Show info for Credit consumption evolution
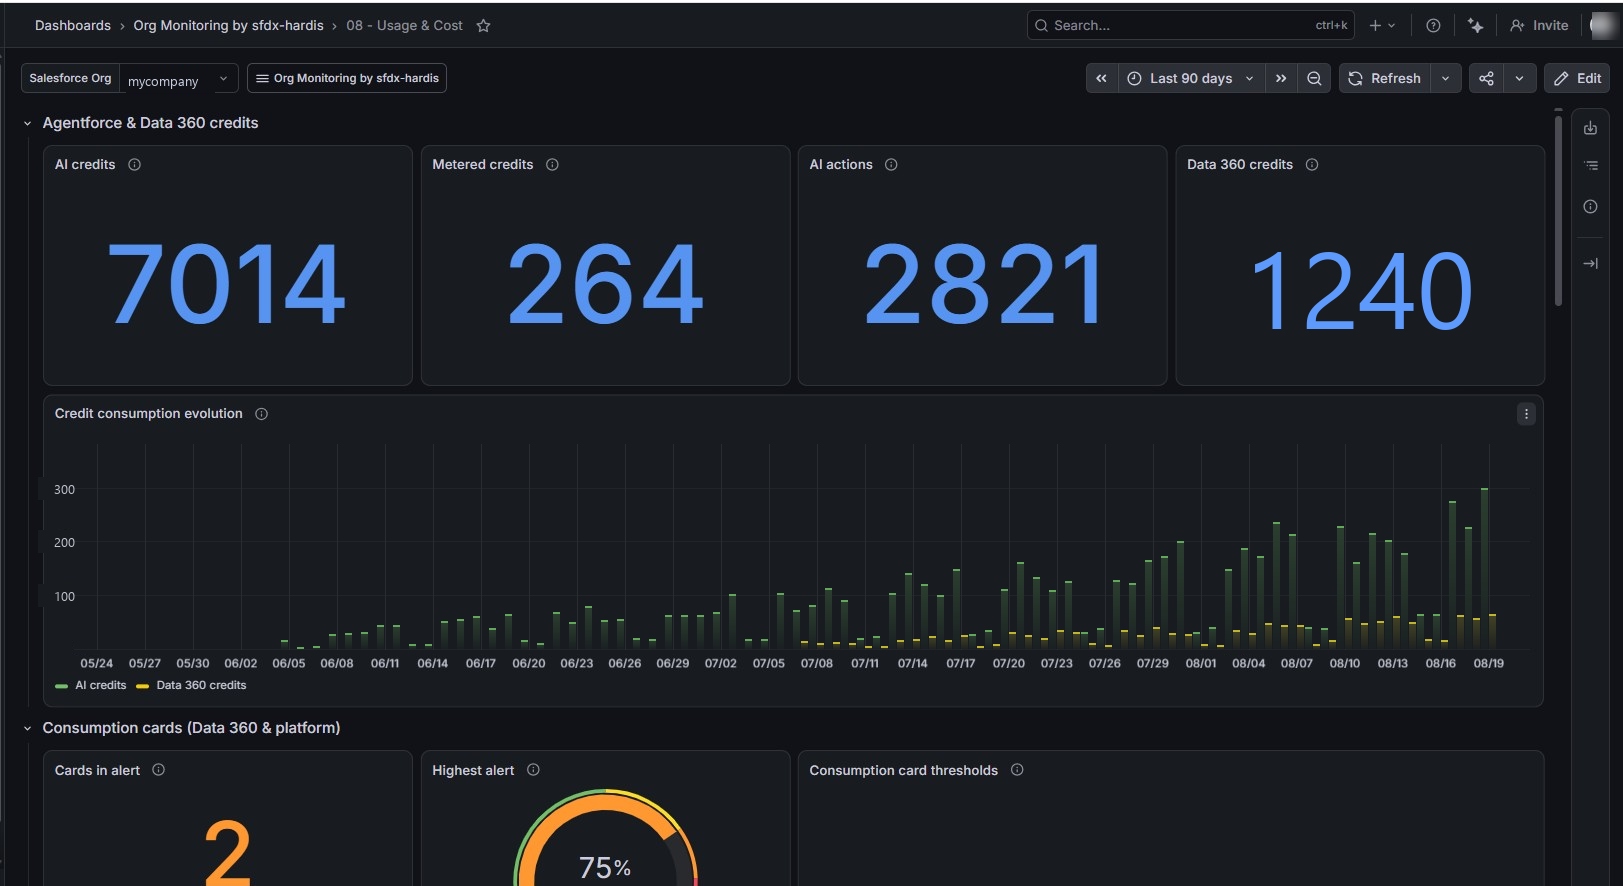 pos(262,414)
